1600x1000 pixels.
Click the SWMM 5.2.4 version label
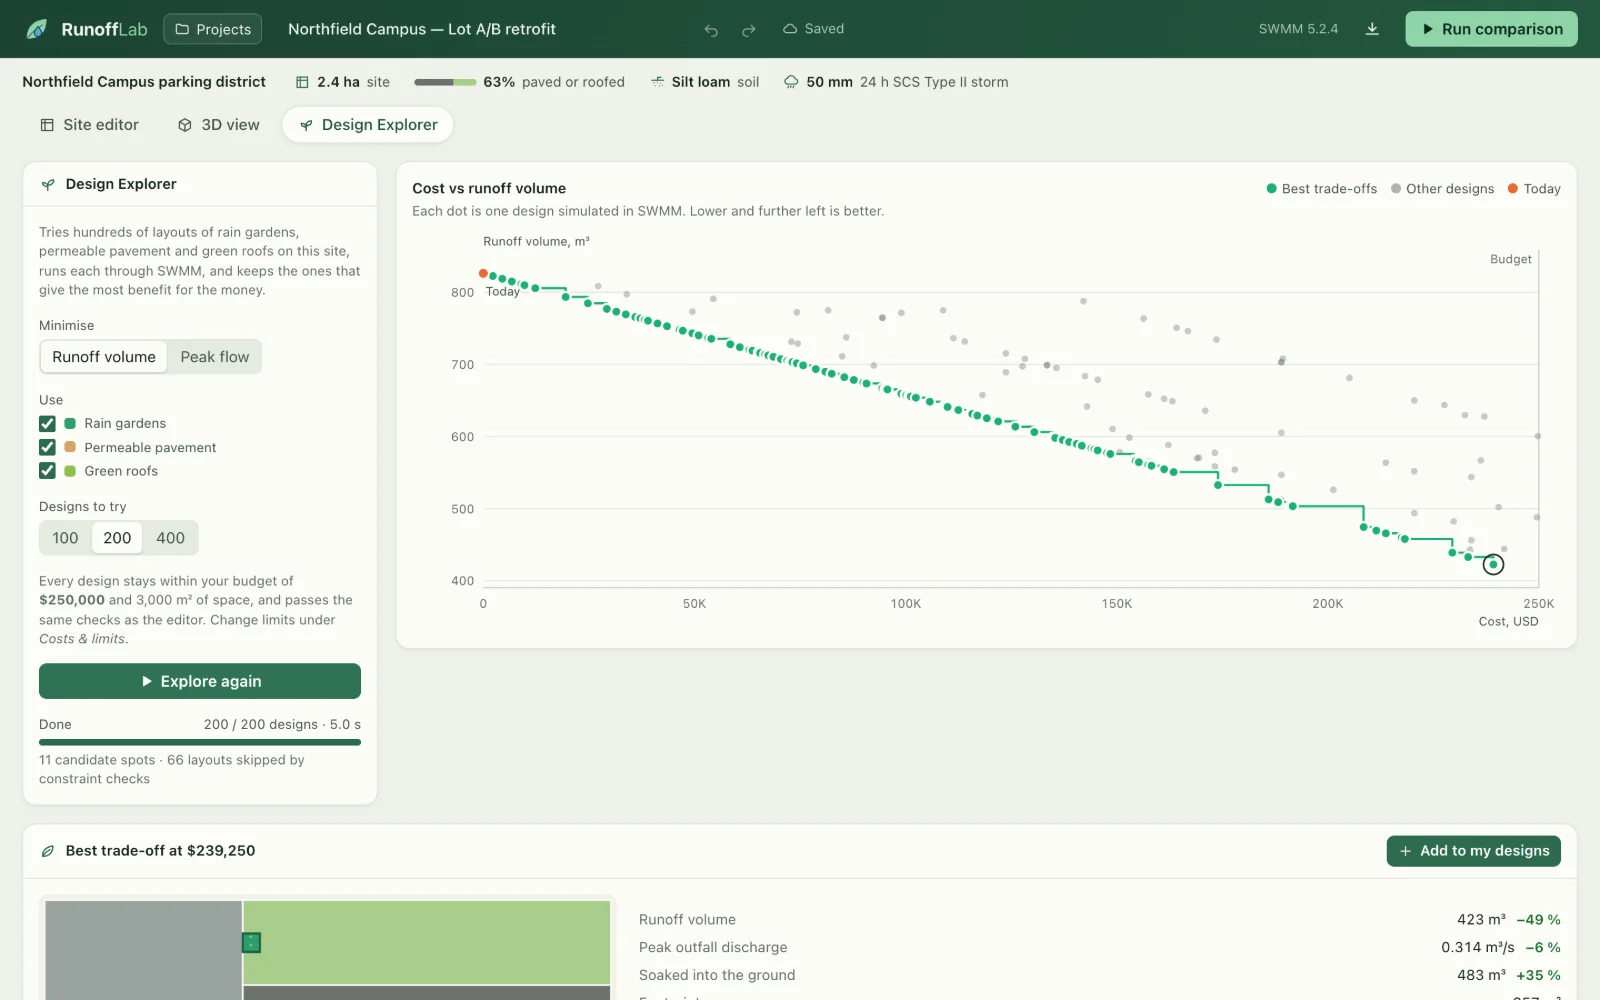(x=1298, y=29)
